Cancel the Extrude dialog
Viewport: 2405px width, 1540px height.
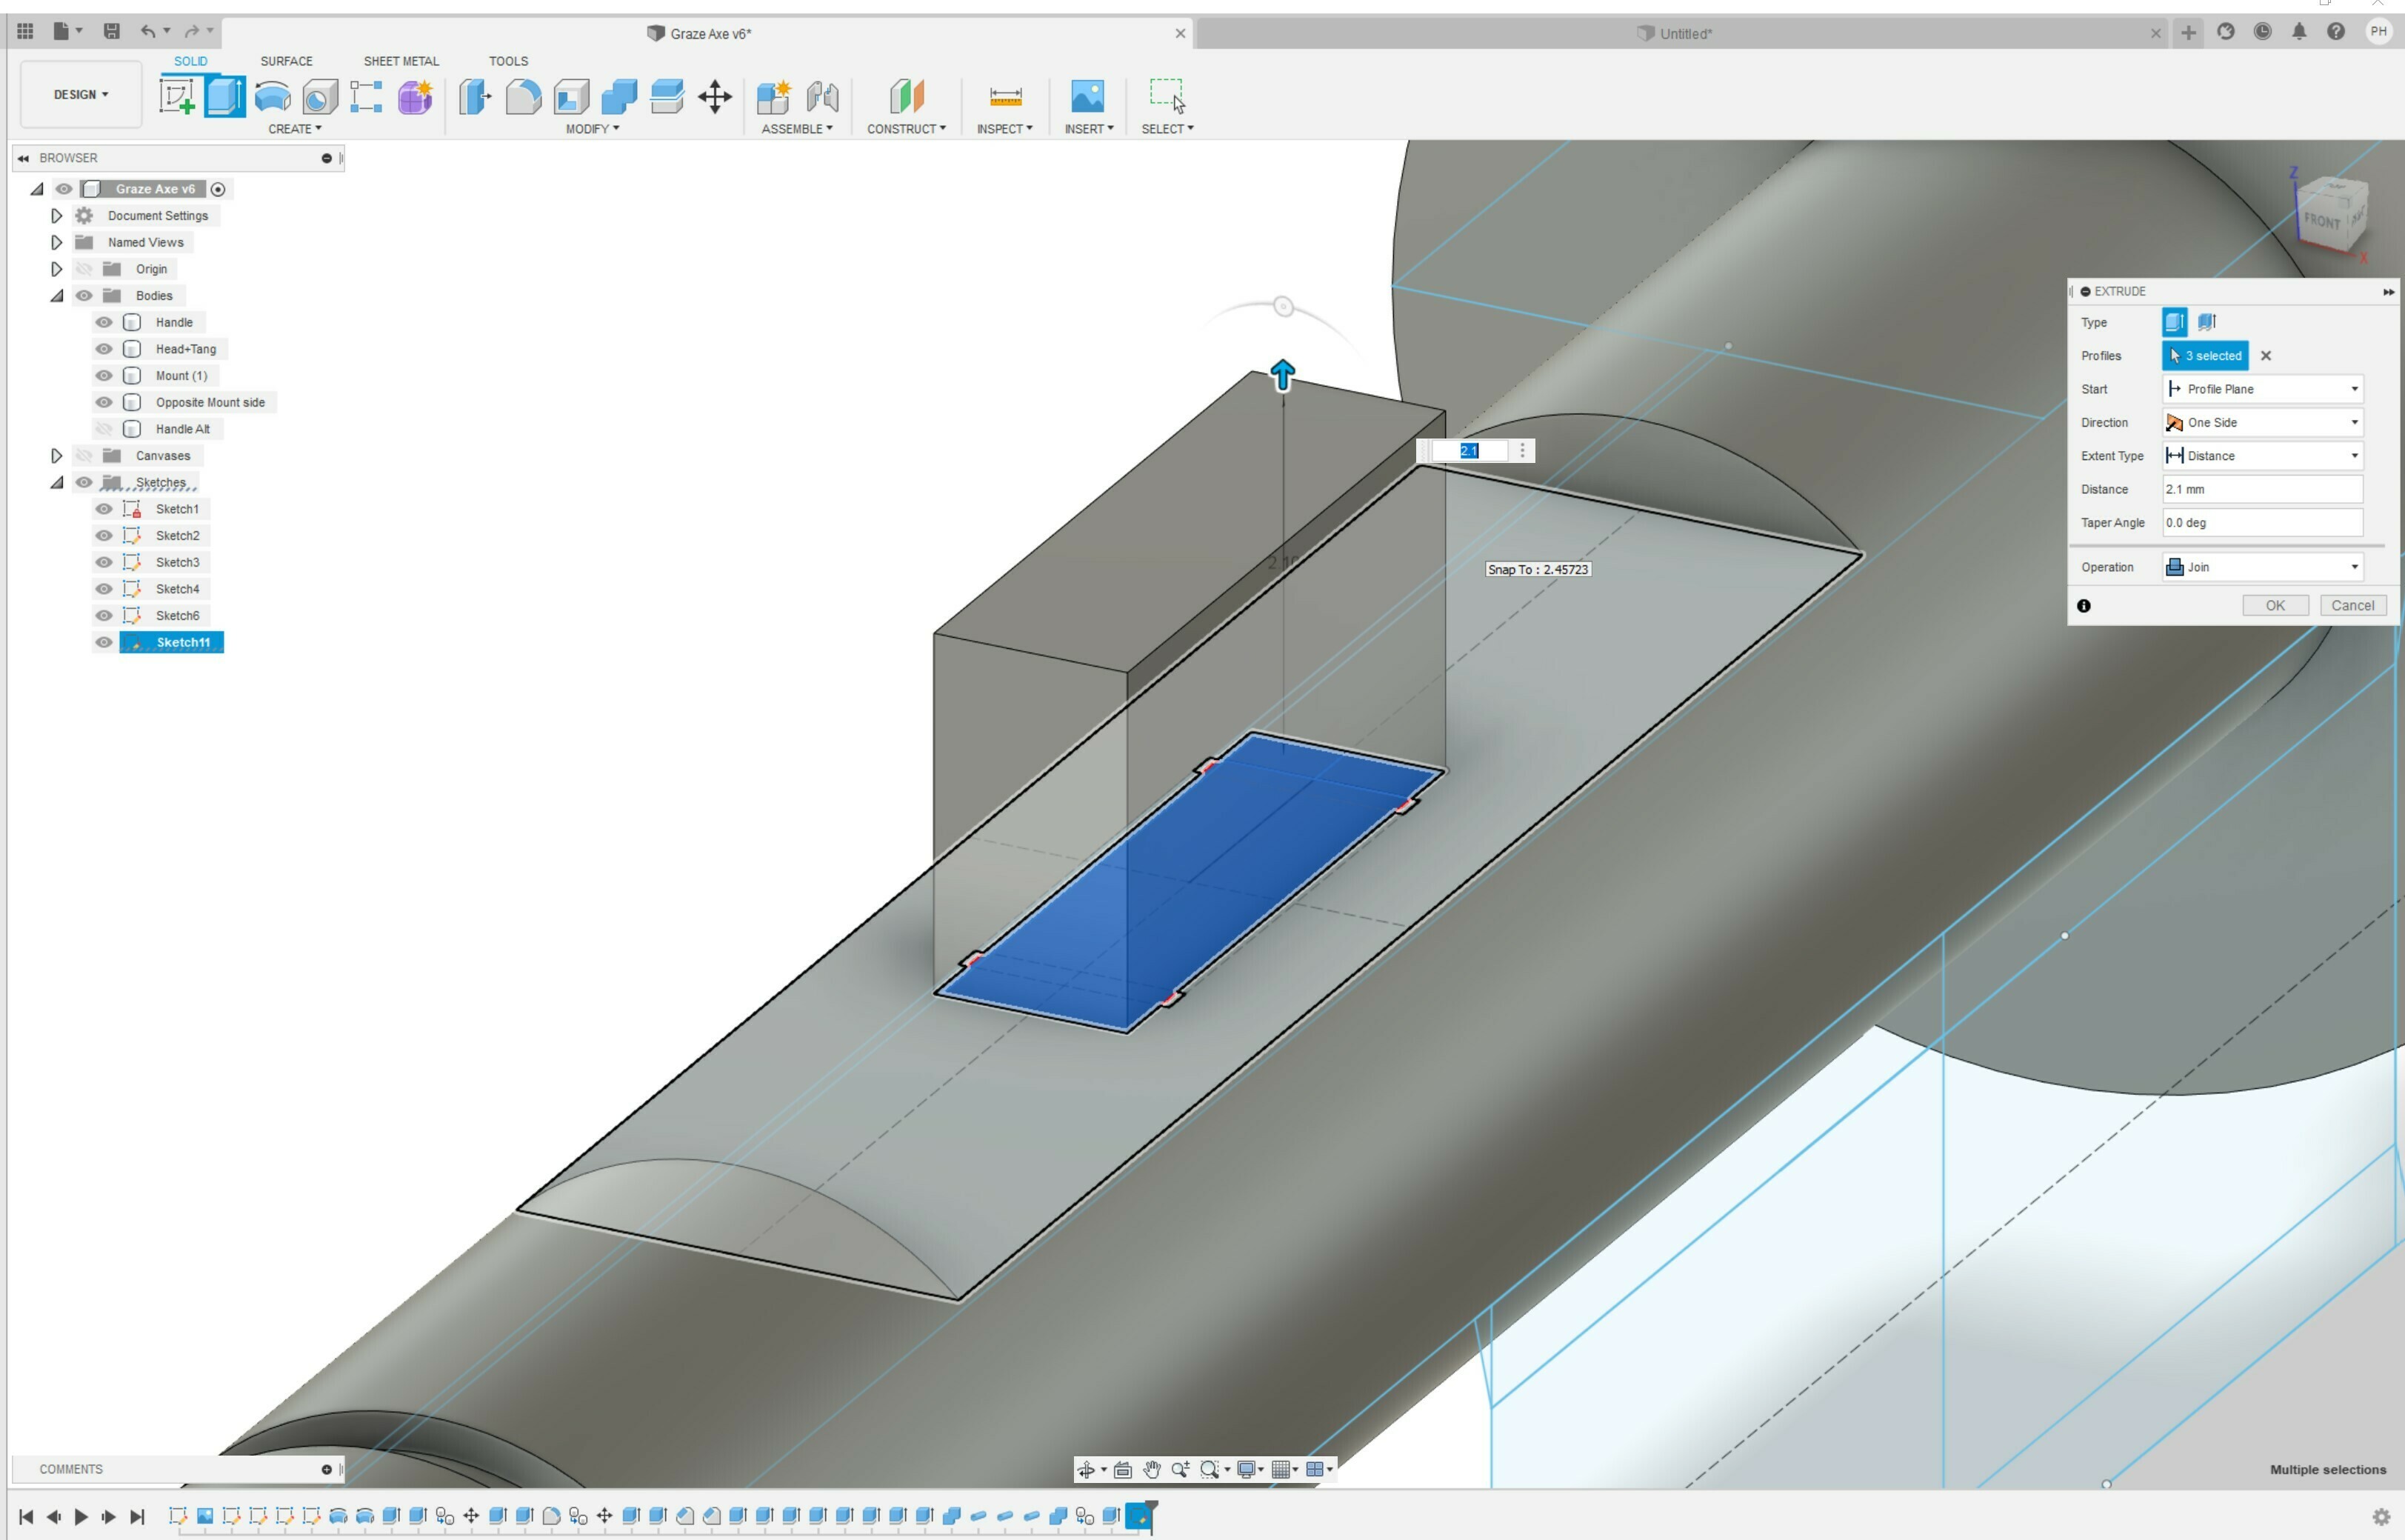pyautogui.click(x=2352, y=605)
